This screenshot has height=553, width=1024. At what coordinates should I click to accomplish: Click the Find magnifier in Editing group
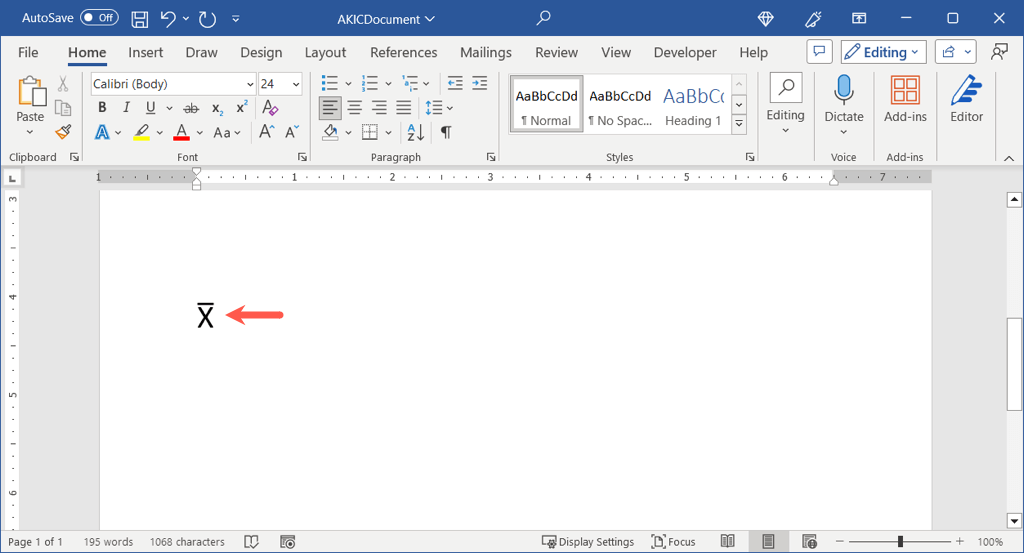[x=786, y=87]
